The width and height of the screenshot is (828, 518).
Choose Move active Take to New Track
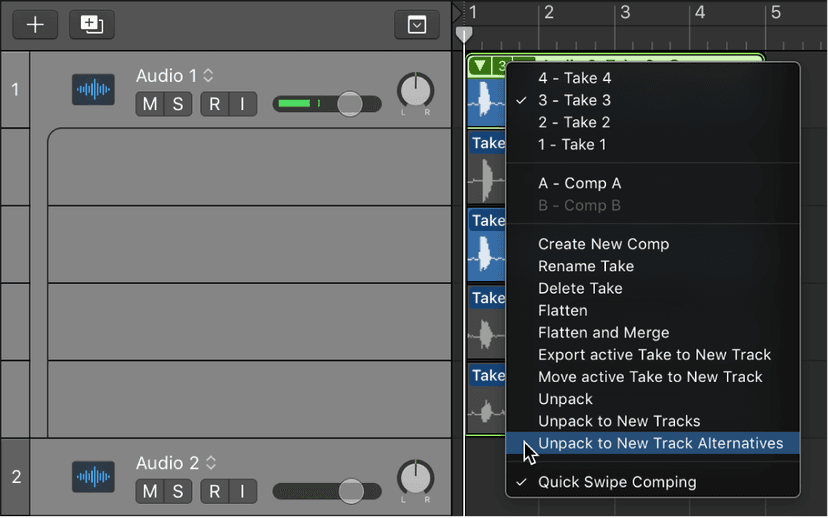[653, 377]
